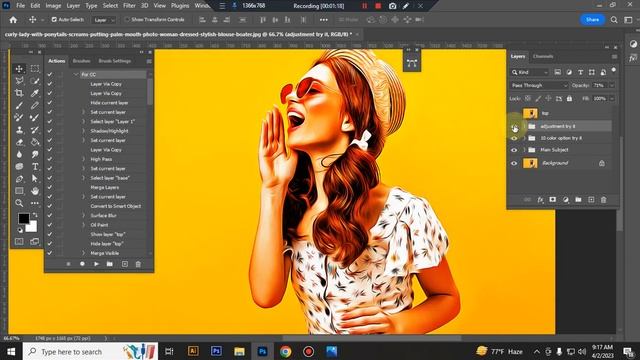This screenshot has height=360, width=640.
Task: Select the Crop tool
Action: [19, 93]
